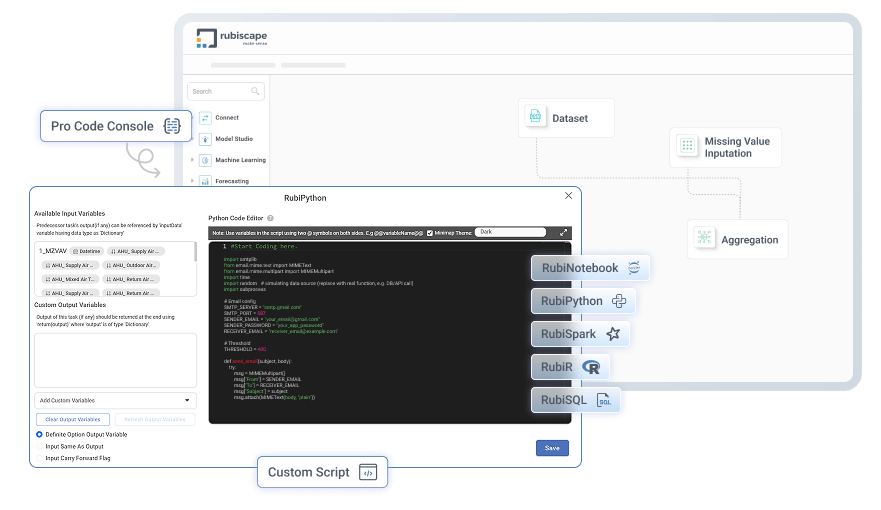Click the Spark star icon on RubiSpark
Image resolution: width=881 pixels, height=510 pixels.
coord(613,334)
